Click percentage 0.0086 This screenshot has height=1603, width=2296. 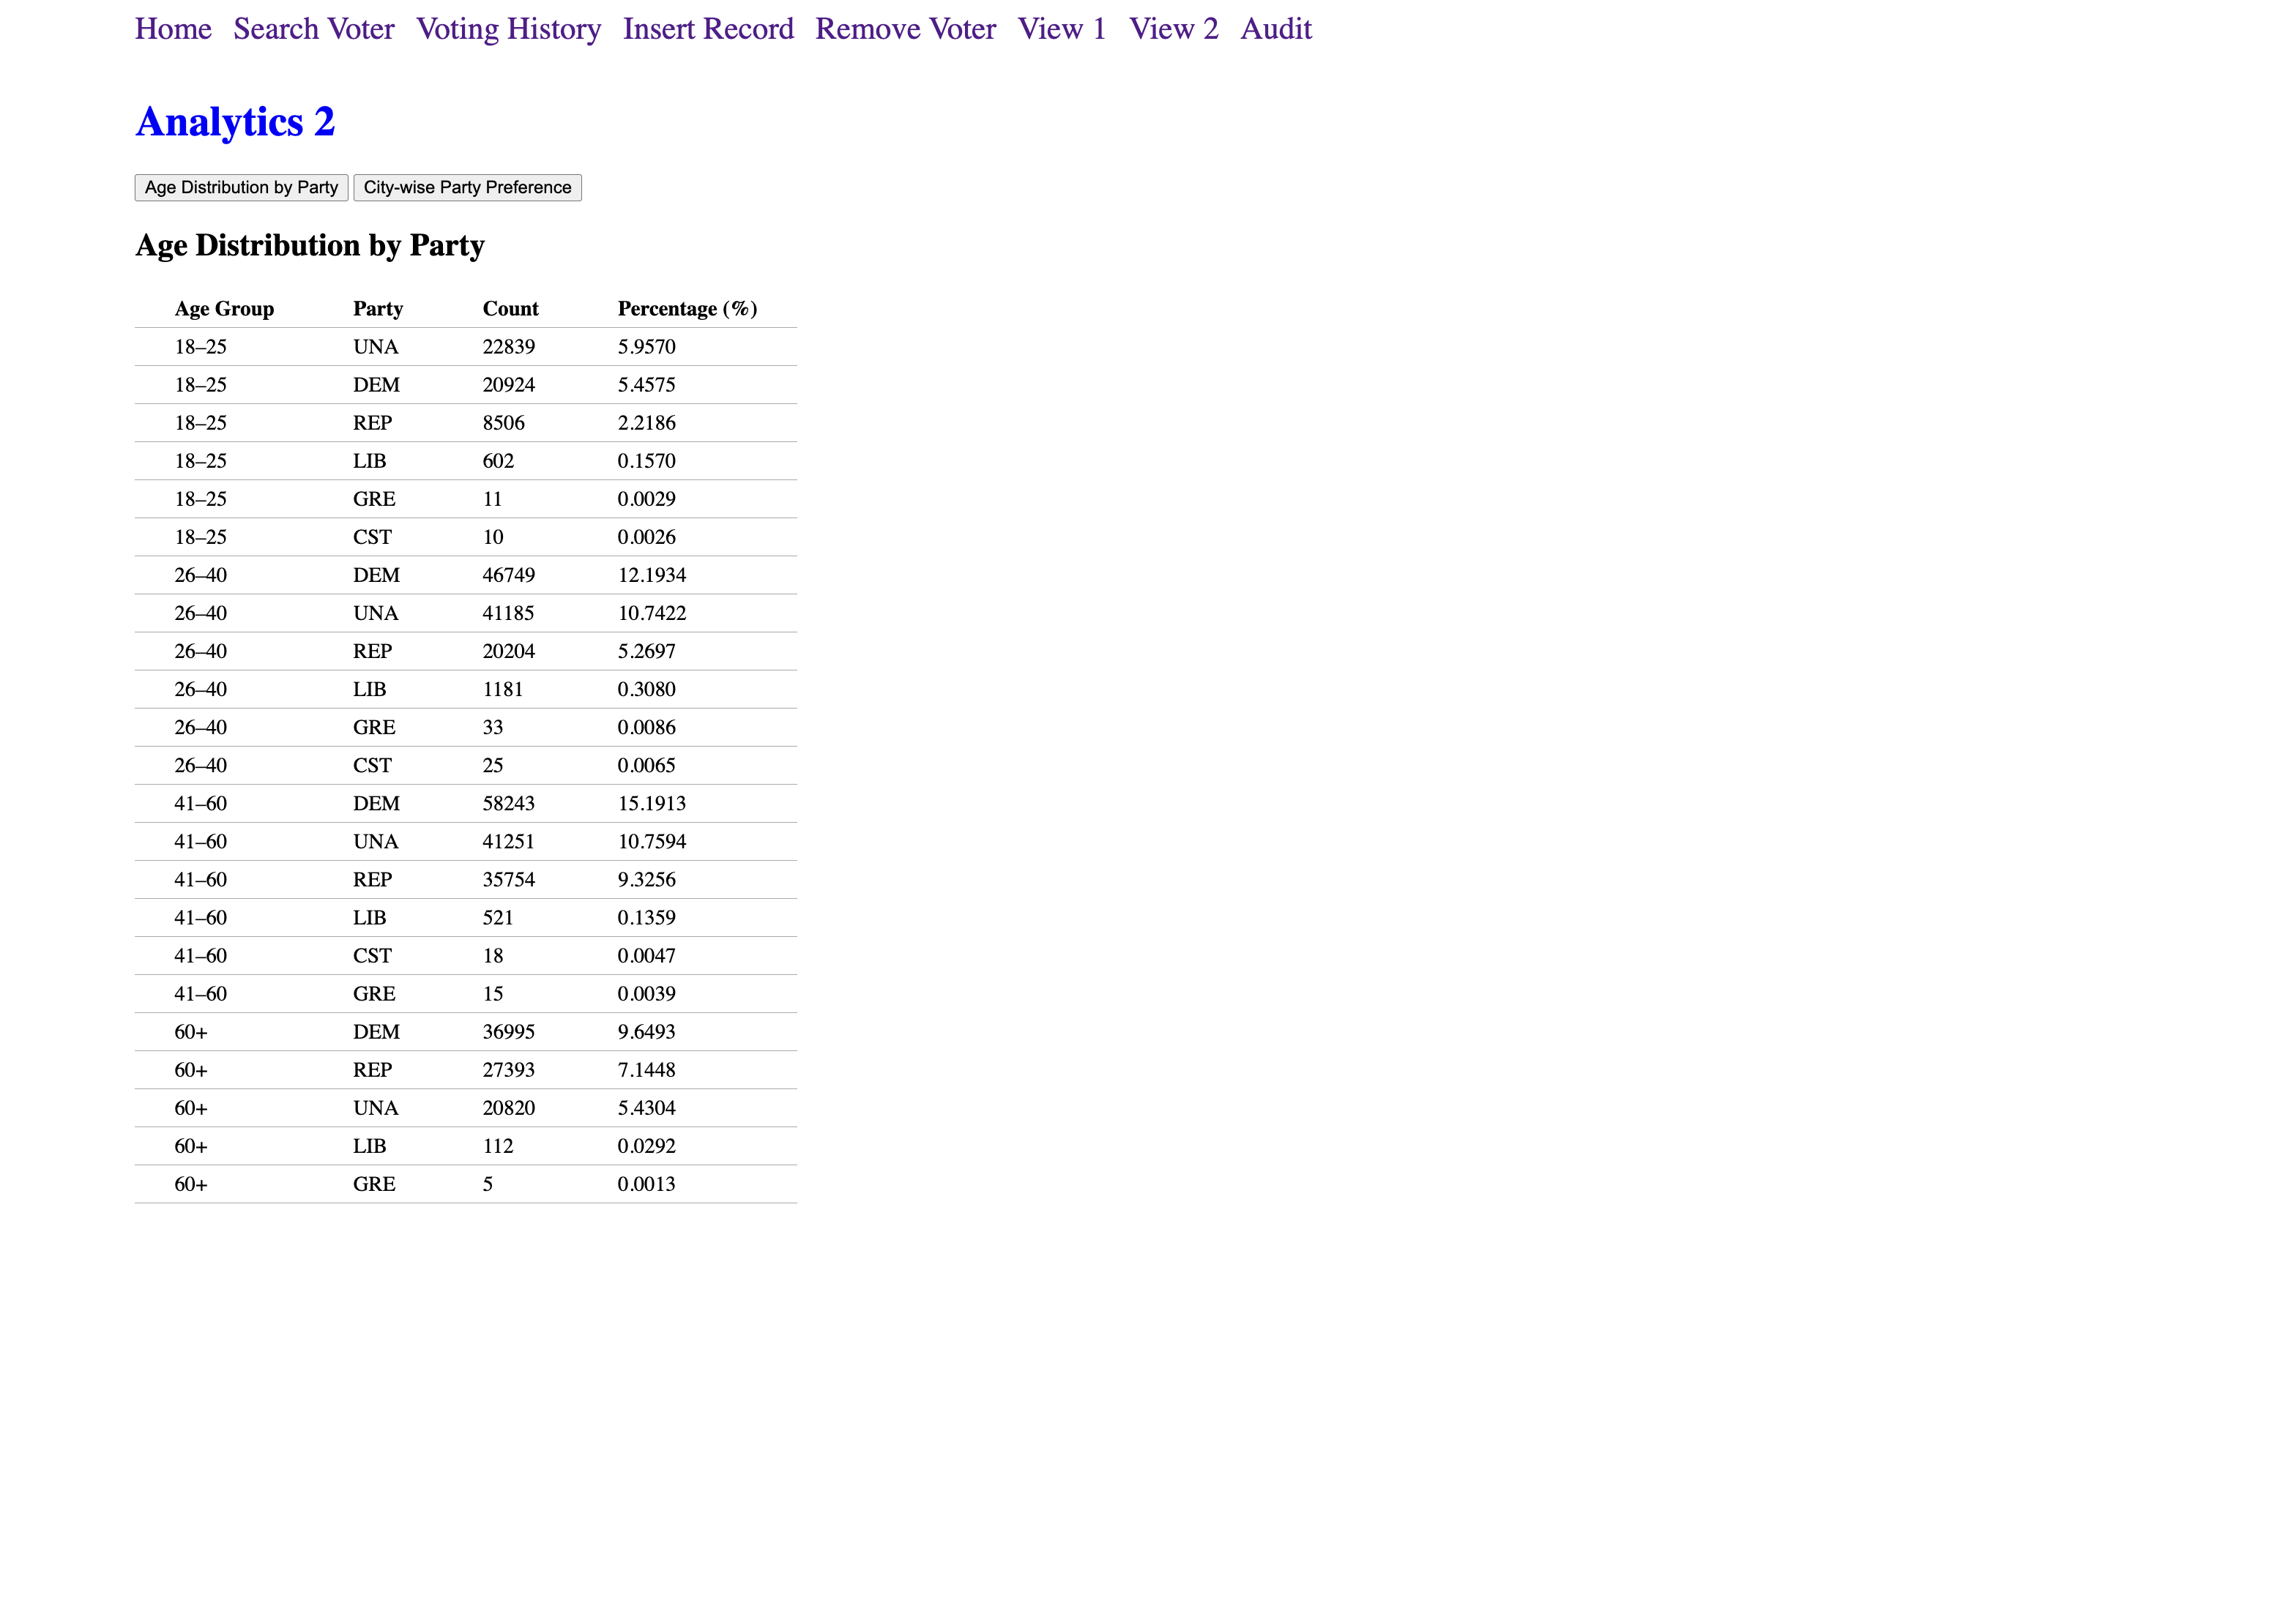coord(646,726)
